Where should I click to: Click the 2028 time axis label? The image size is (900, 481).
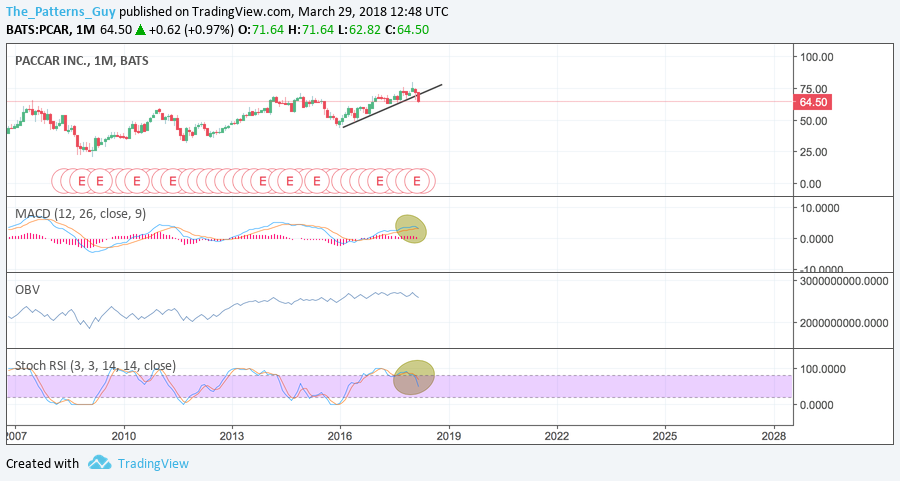click(x=774, y=436)
